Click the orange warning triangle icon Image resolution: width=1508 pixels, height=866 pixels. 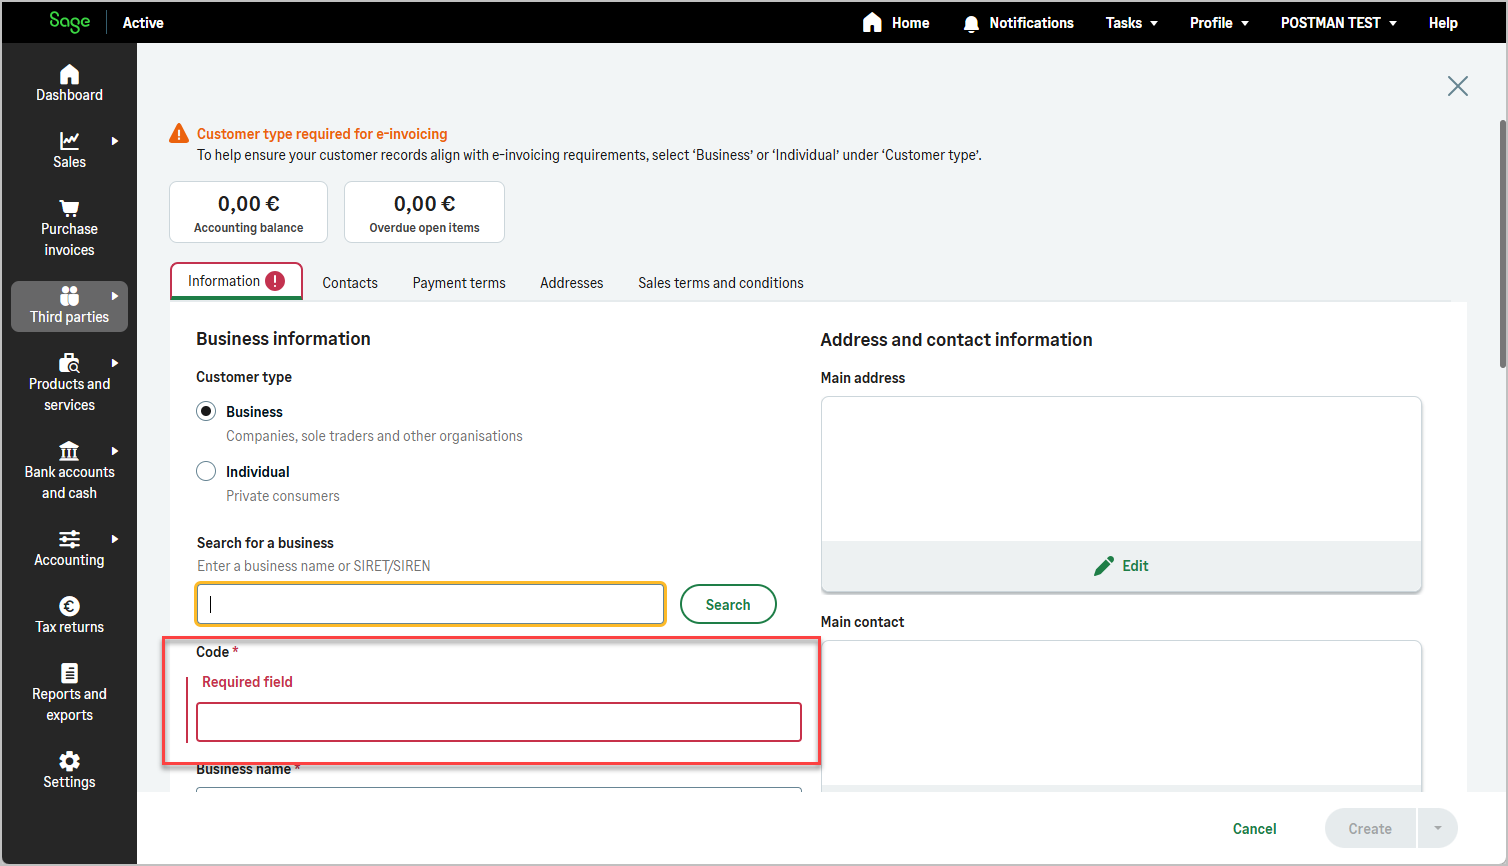pos(179,133)
